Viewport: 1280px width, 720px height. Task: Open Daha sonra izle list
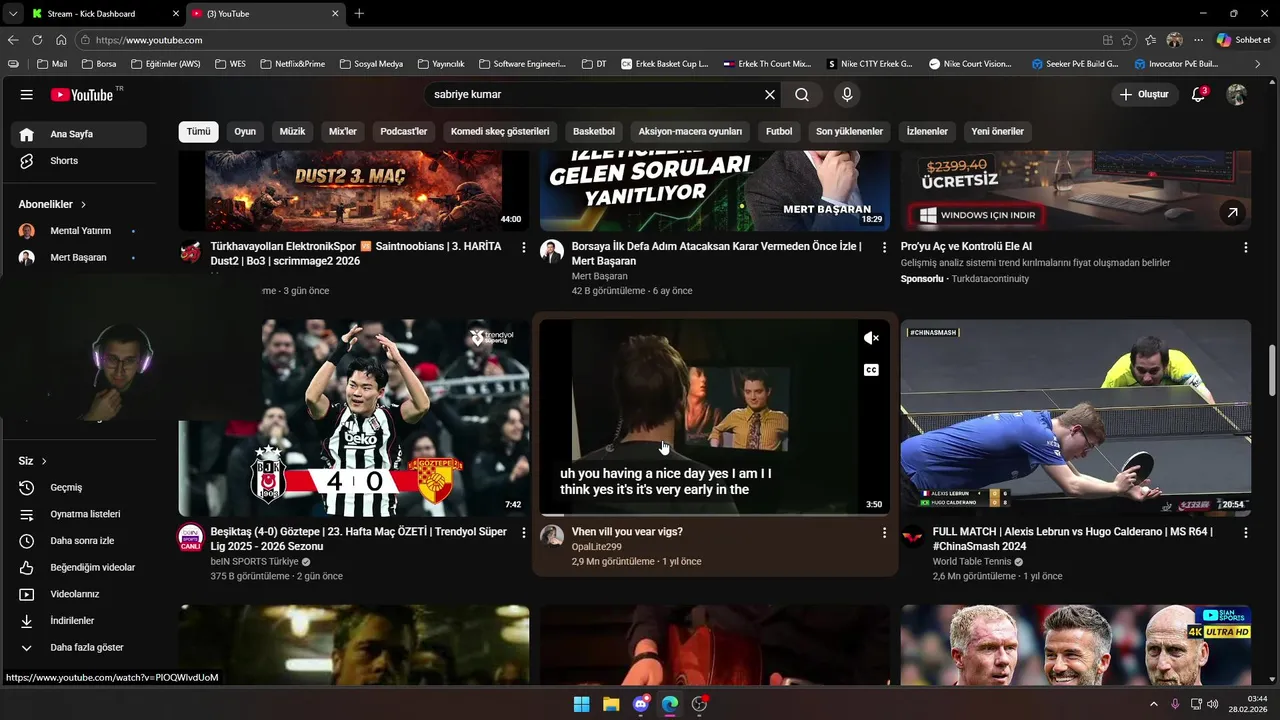click(x=79, y=541)
